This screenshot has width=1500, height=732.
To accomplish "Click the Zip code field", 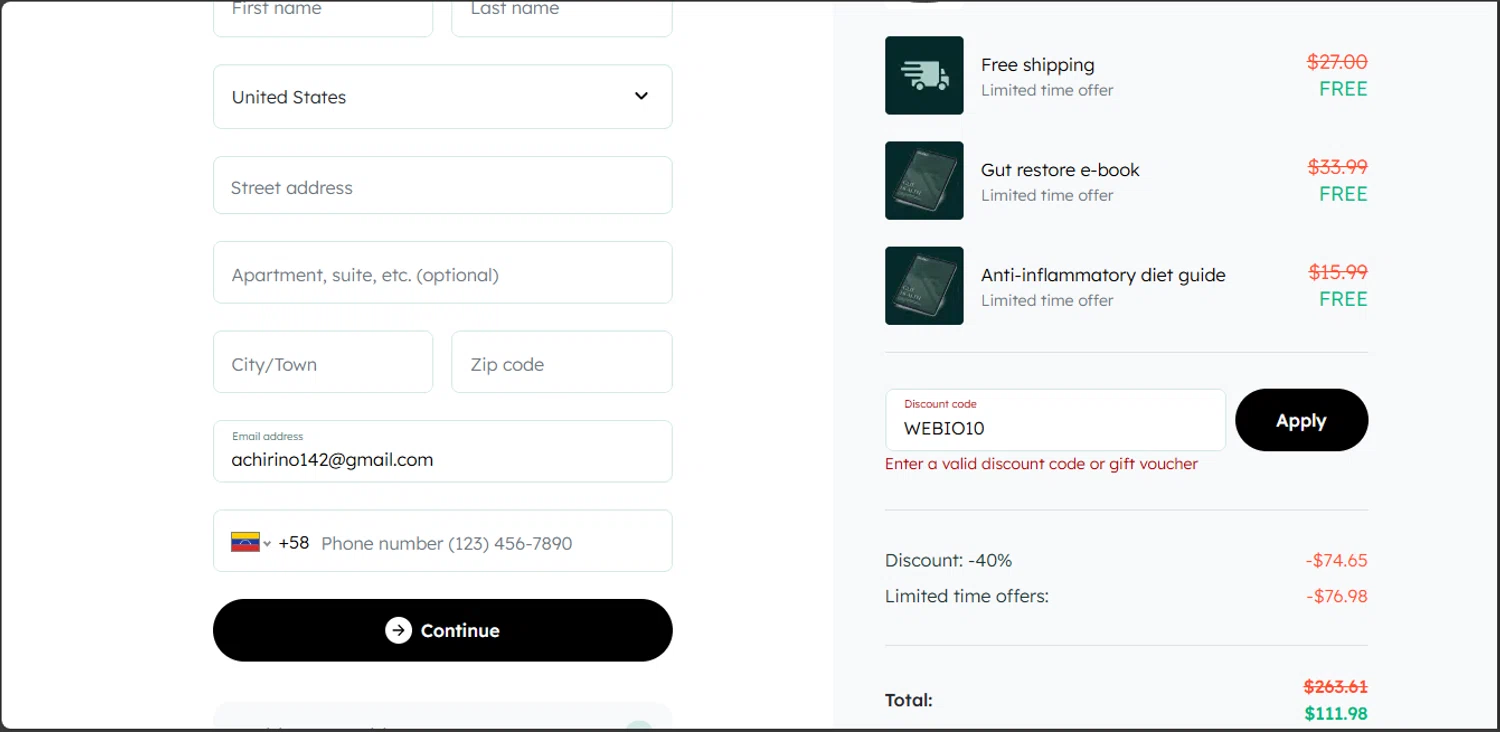I will [x=562, y=363].
